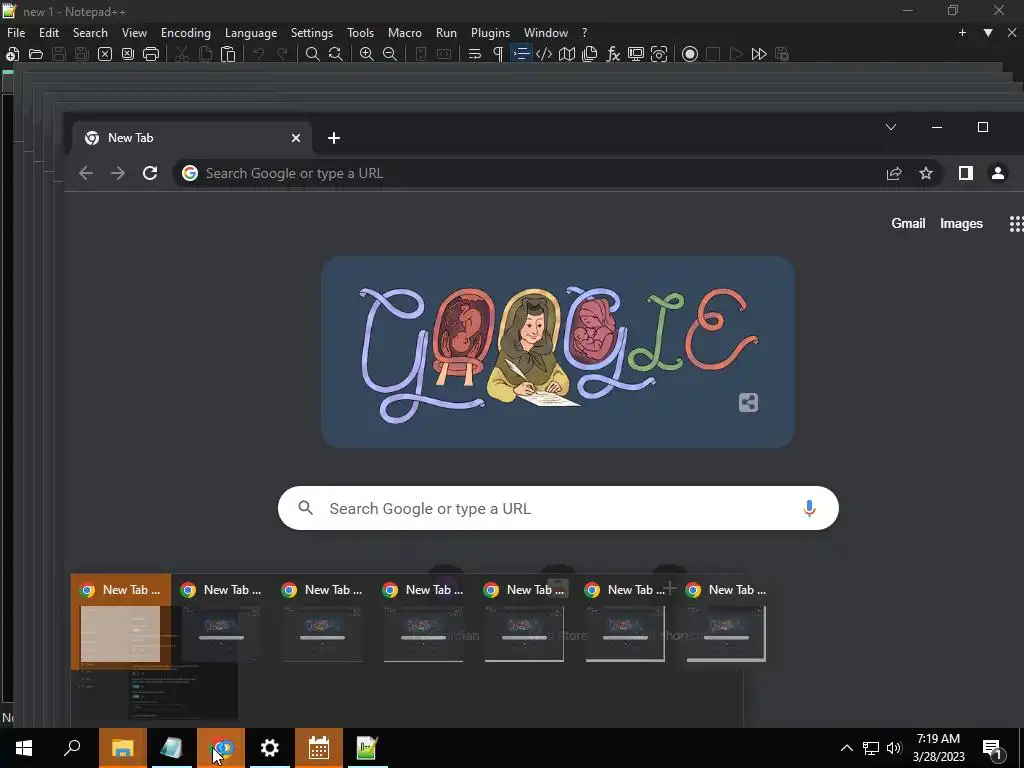1024x768 pixels.
Task: Click the Print icon in Notepad++ toolbar
Action: click(x=151, y=54)
